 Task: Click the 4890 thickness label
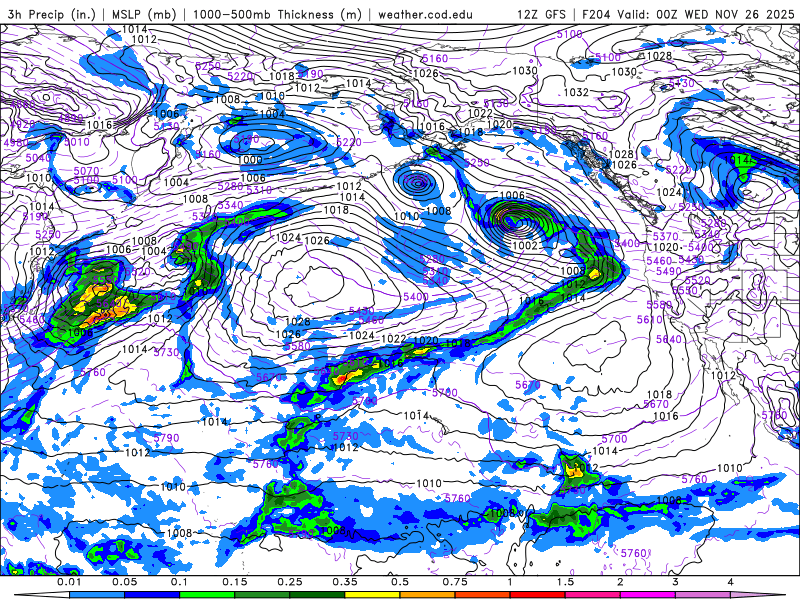click(x=70, y=118)
